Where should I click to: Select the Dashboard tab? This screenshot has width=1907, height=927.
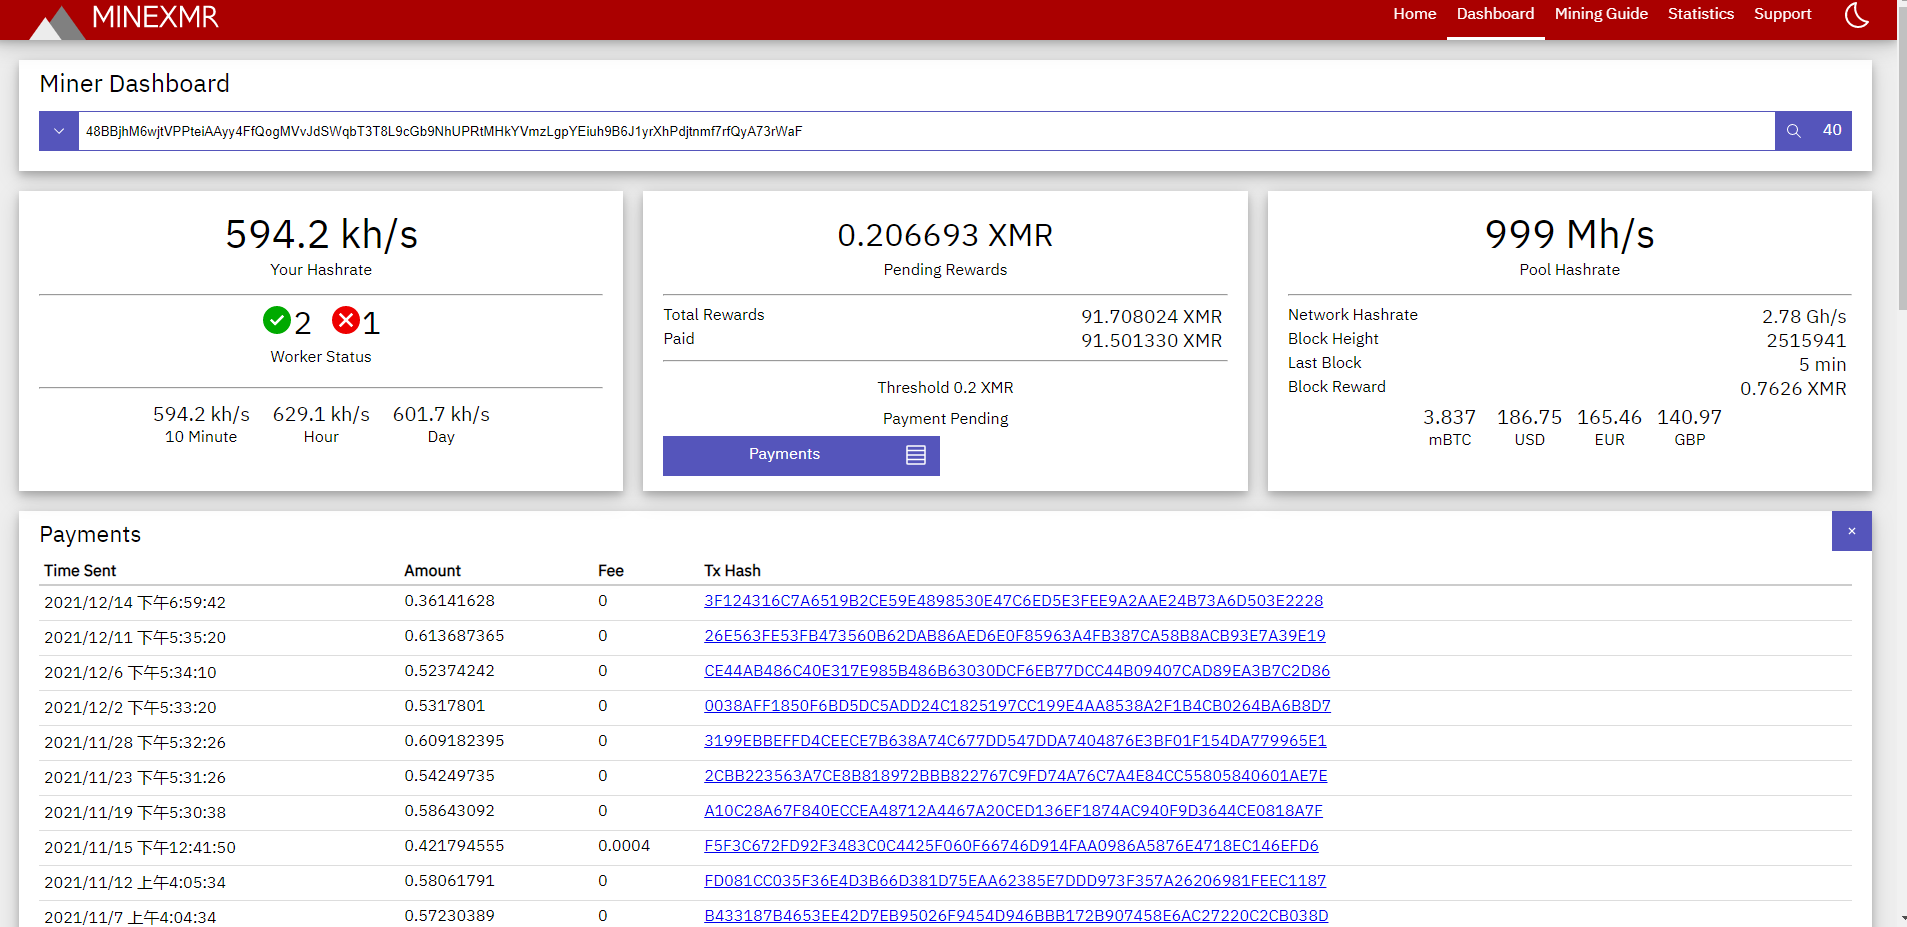click(1495, 14)
